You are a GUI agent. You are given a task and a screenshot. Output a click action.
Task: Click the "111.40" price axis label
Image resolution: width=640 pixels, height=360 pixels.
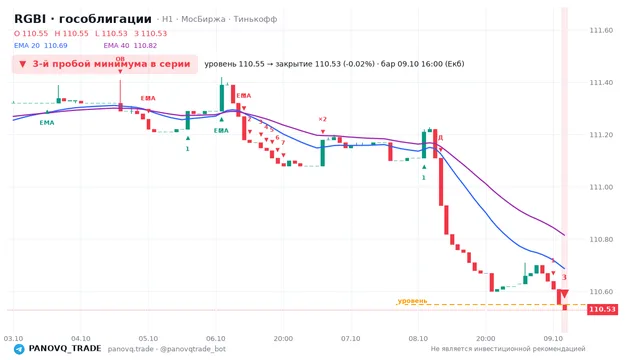point(601,82)
